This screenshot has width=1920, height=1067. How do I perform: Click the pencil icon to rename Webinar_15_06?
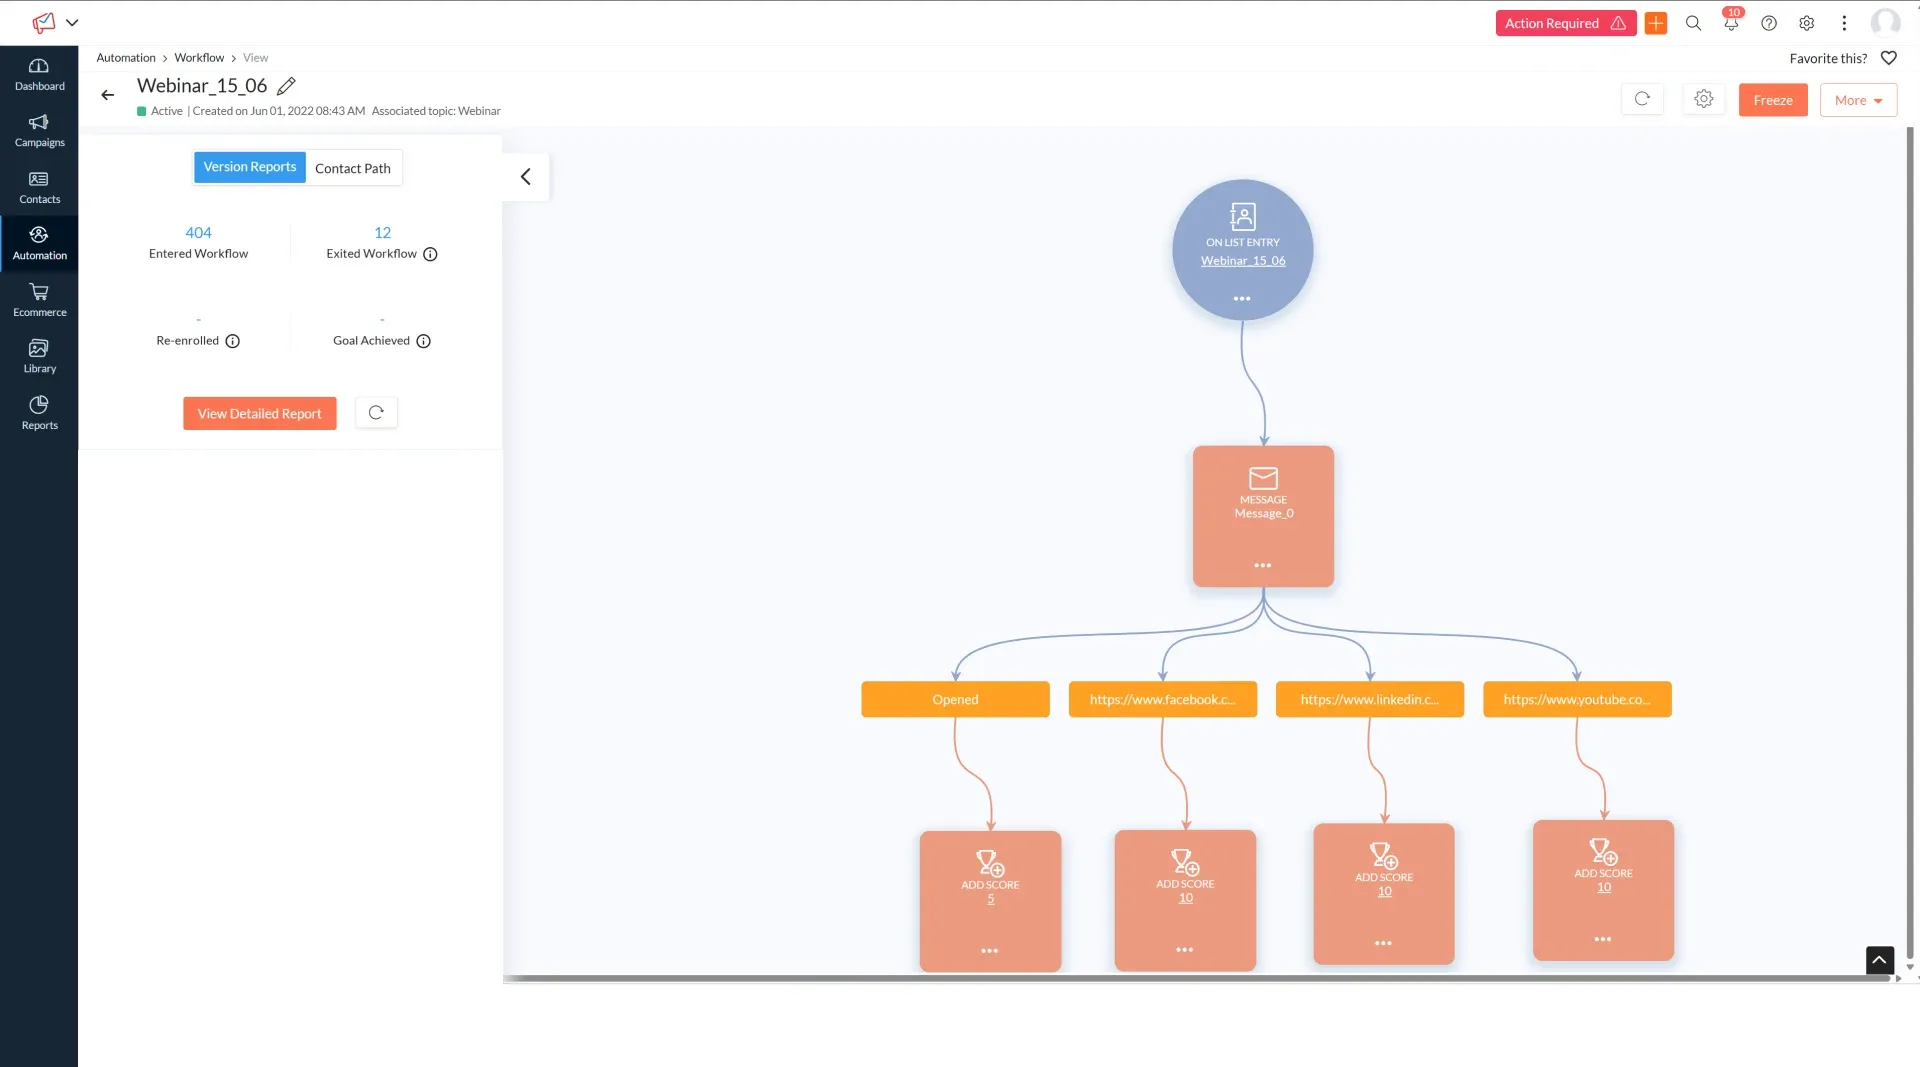286,86
